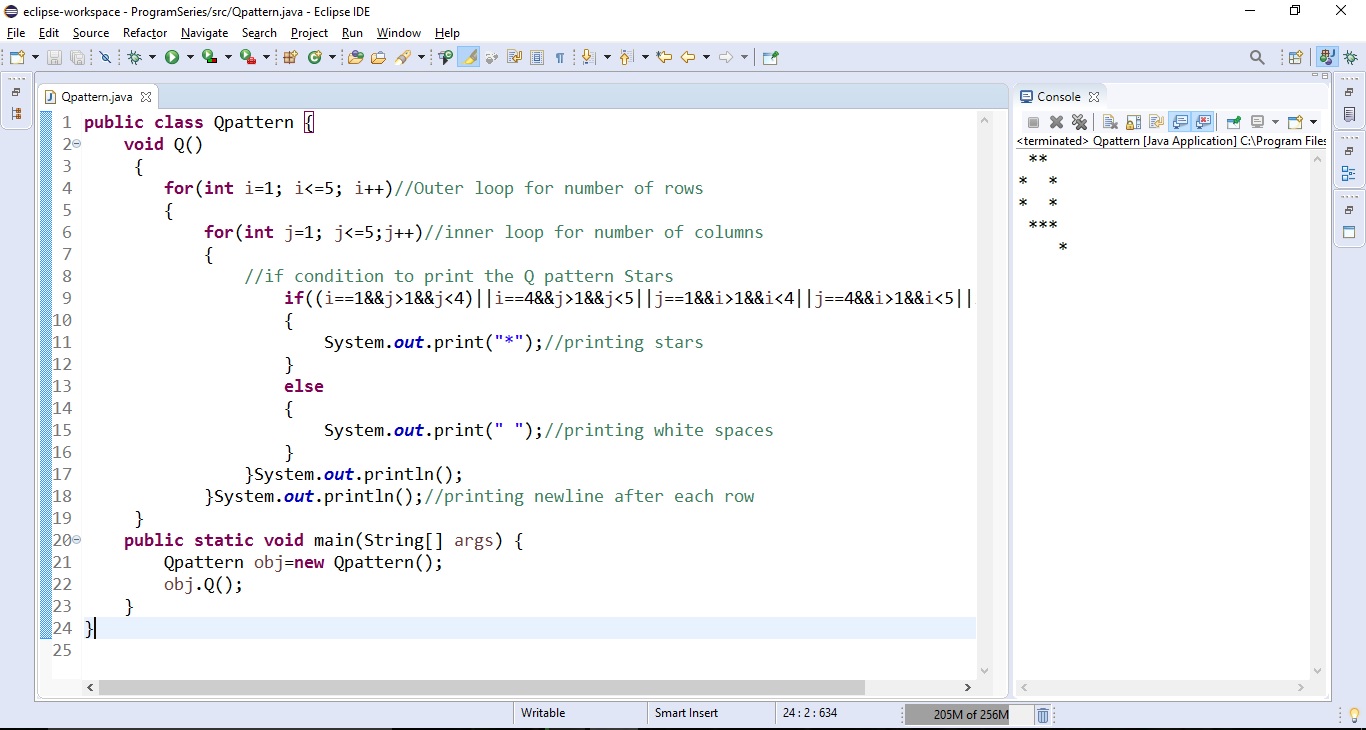Pin the Console view
The height and width of the screenshot is (730, 1366).
(1233, 122)
